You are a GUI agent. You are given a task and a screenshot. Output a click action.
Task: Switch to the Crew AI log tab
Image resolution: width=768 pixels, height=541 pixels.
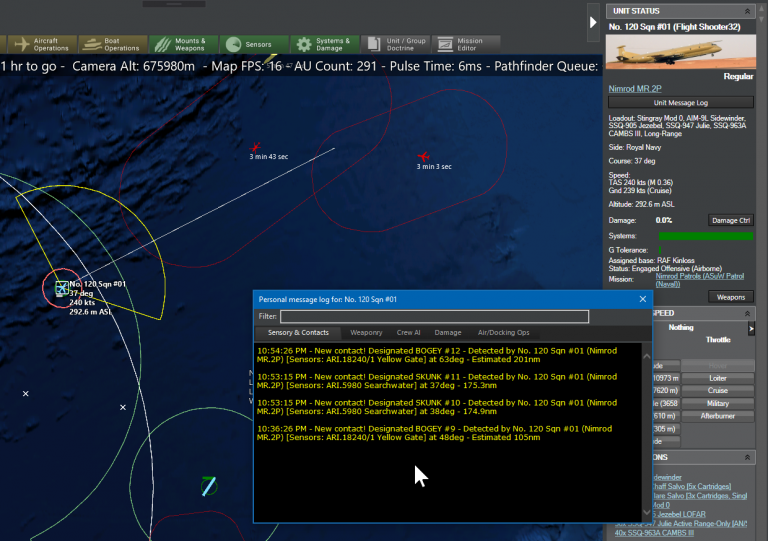408,332
